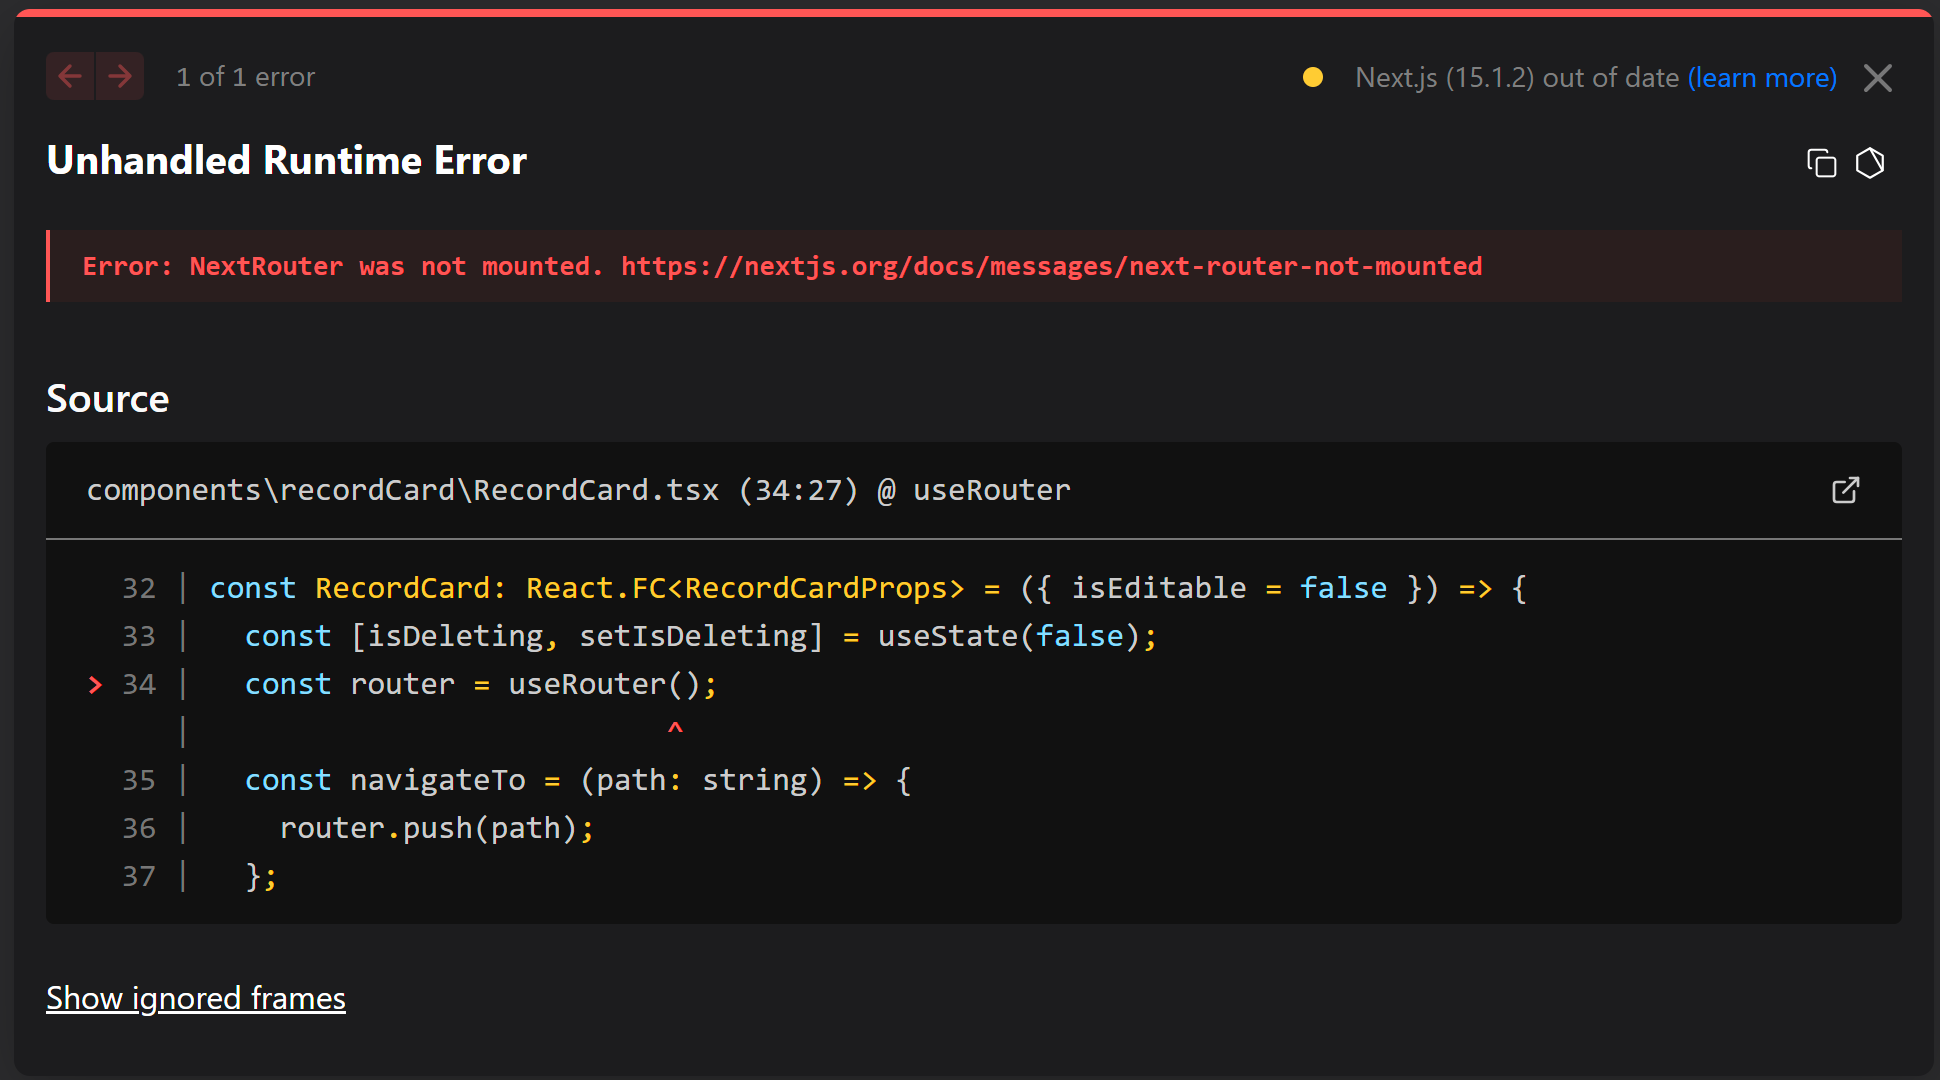Go to the next error arrow
This screenshot has height=1080, width=1940.
120,76
